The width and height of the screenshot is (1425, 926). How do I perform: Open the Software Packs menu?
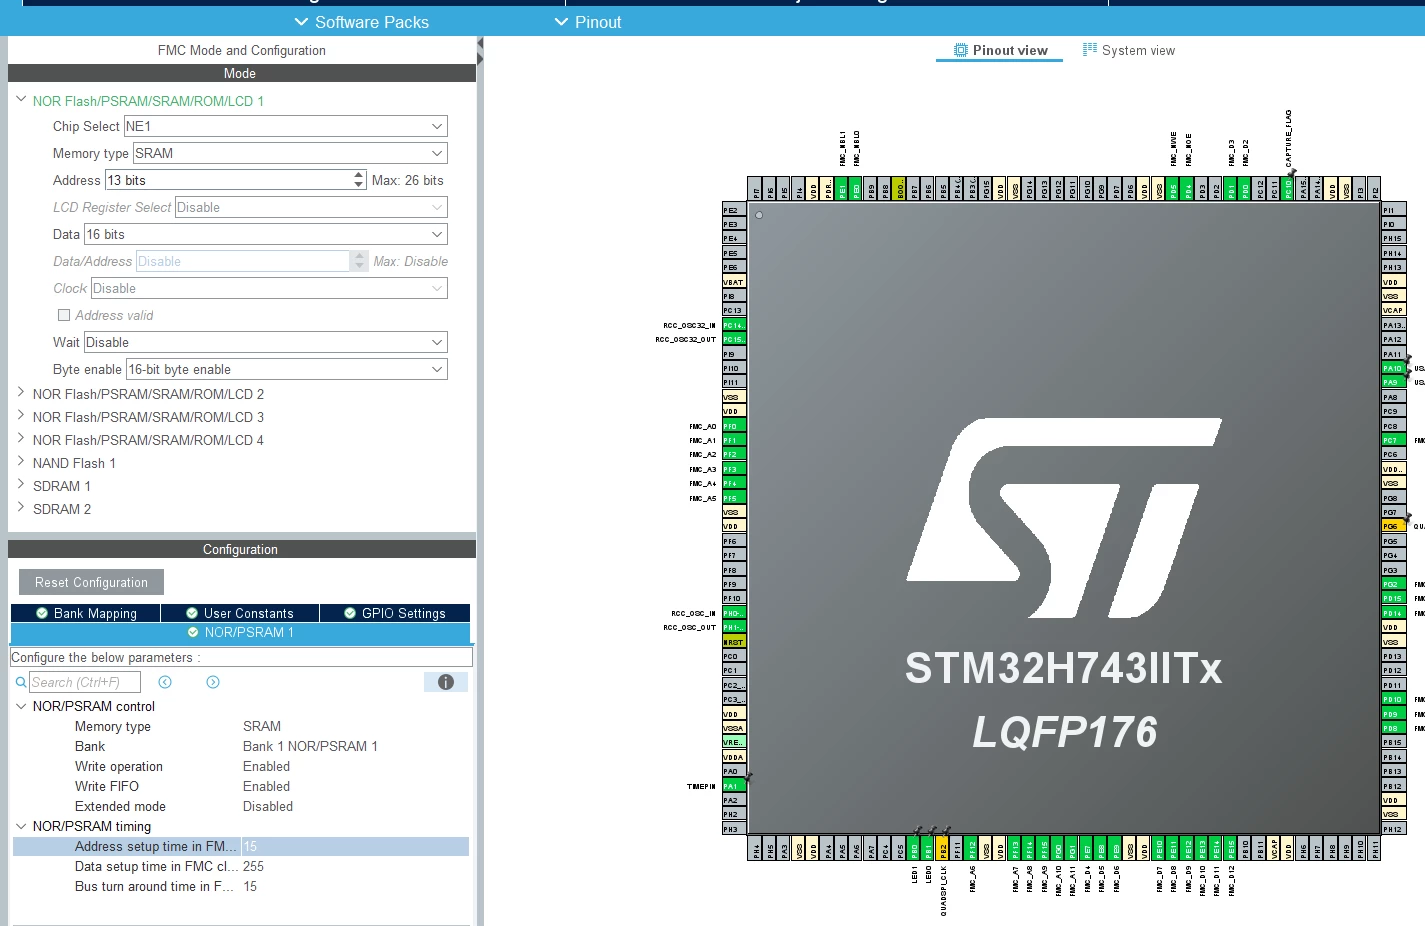[x=361, y=22]
